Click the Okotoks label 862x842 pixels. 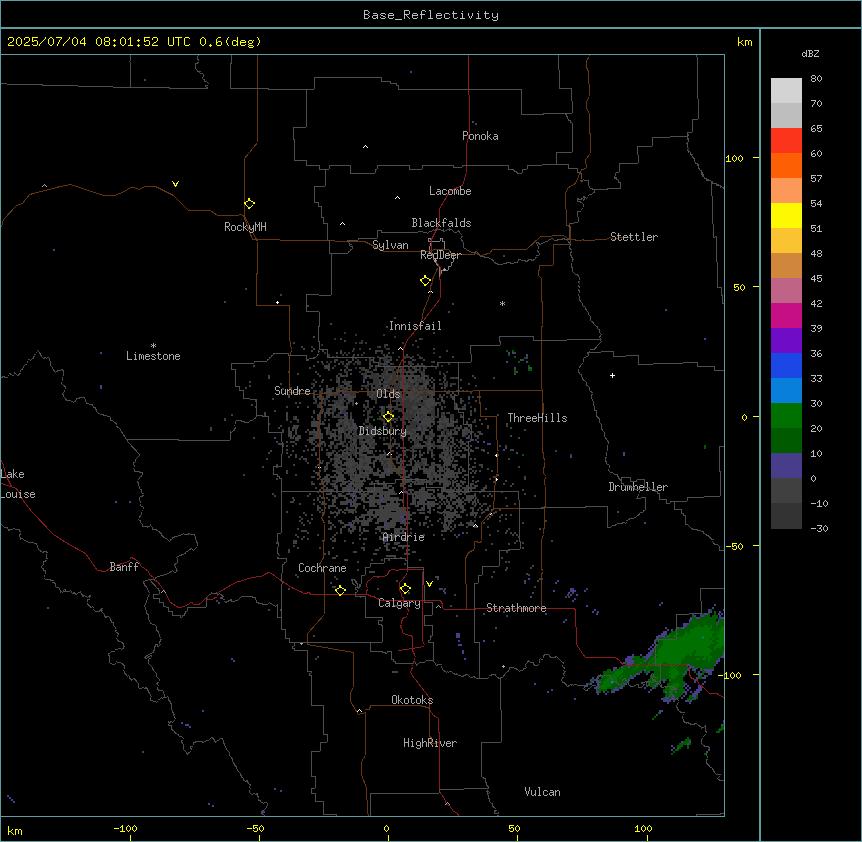tap(412, 700)
